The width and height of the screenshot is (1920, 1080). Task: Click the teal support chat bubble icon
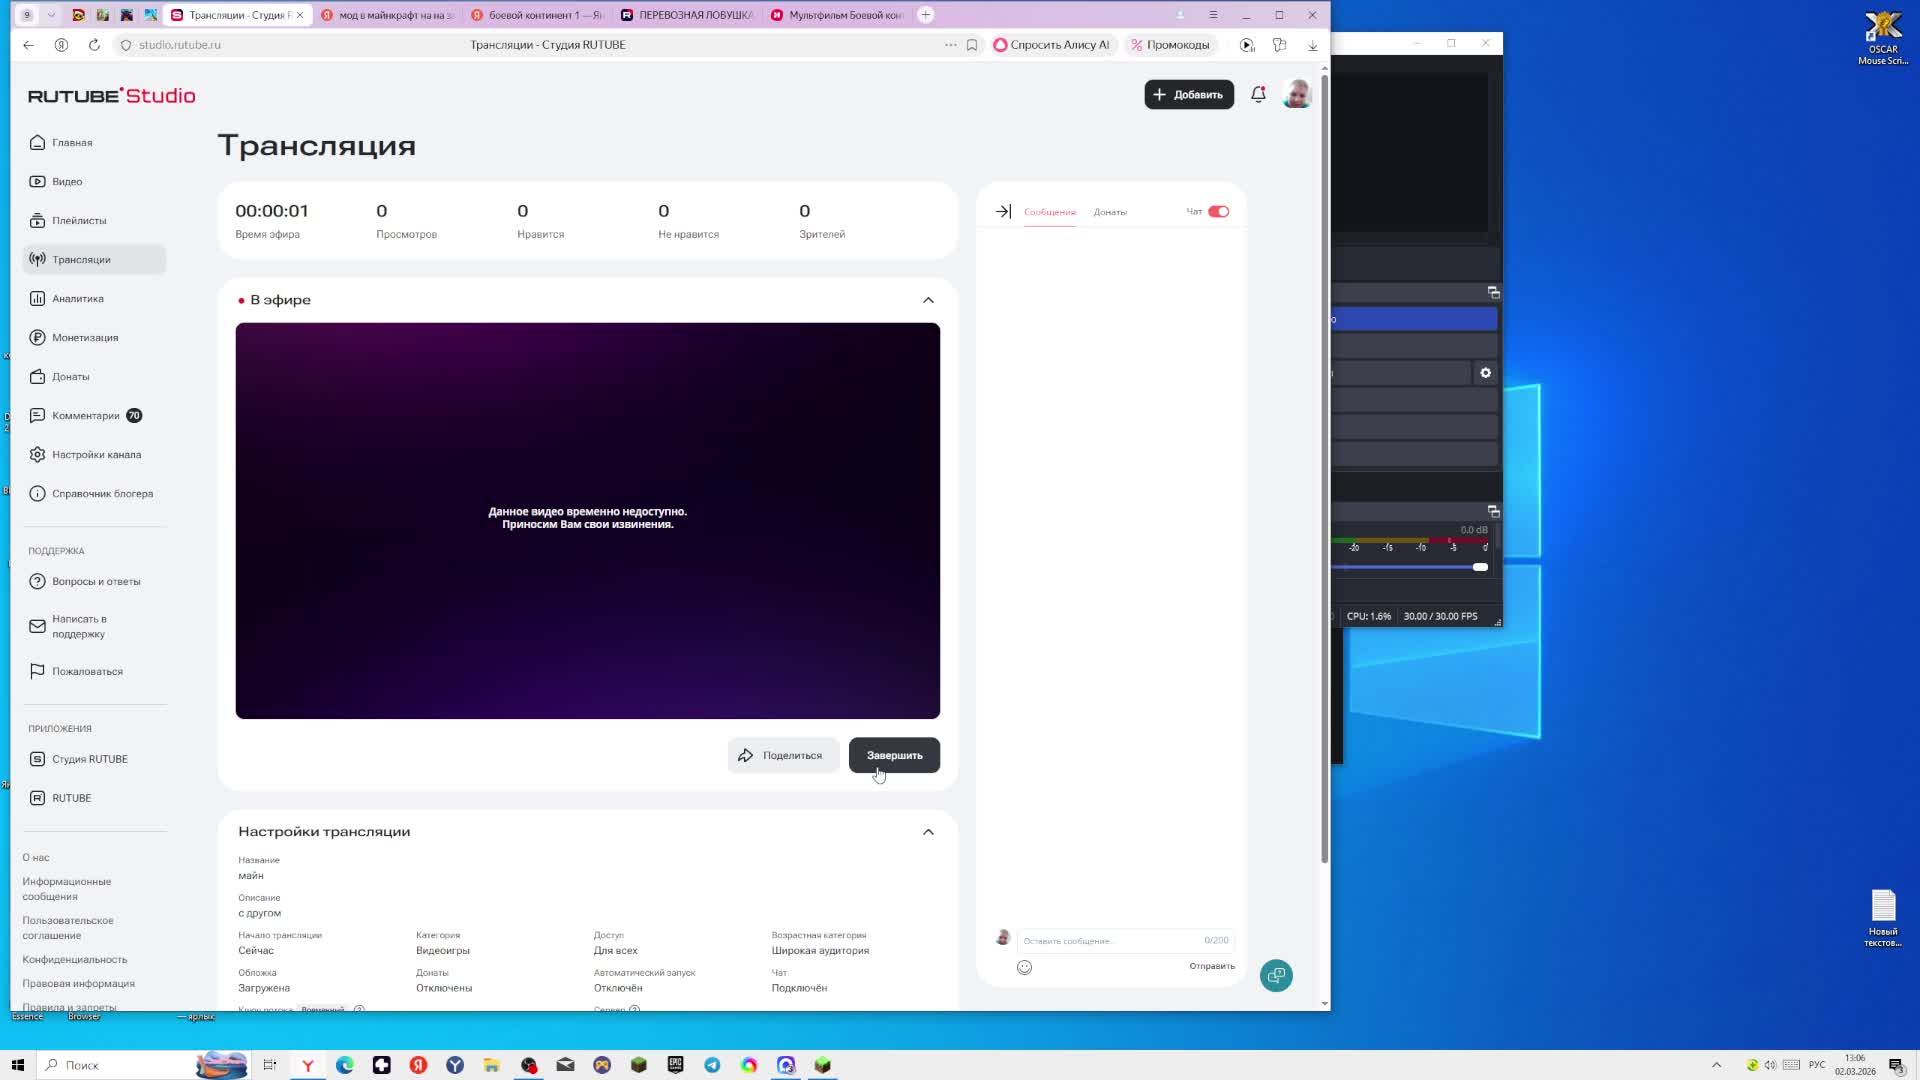point(1276,975)
